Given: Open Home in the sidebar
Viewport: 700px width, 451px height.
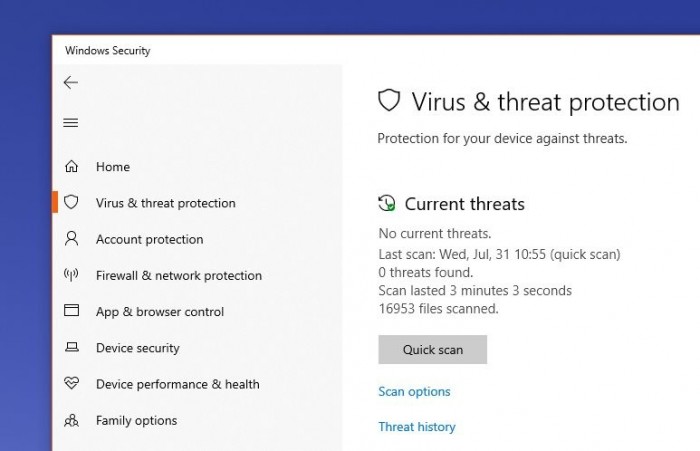Looking at the screenshot, I should (x=113, y=167).
